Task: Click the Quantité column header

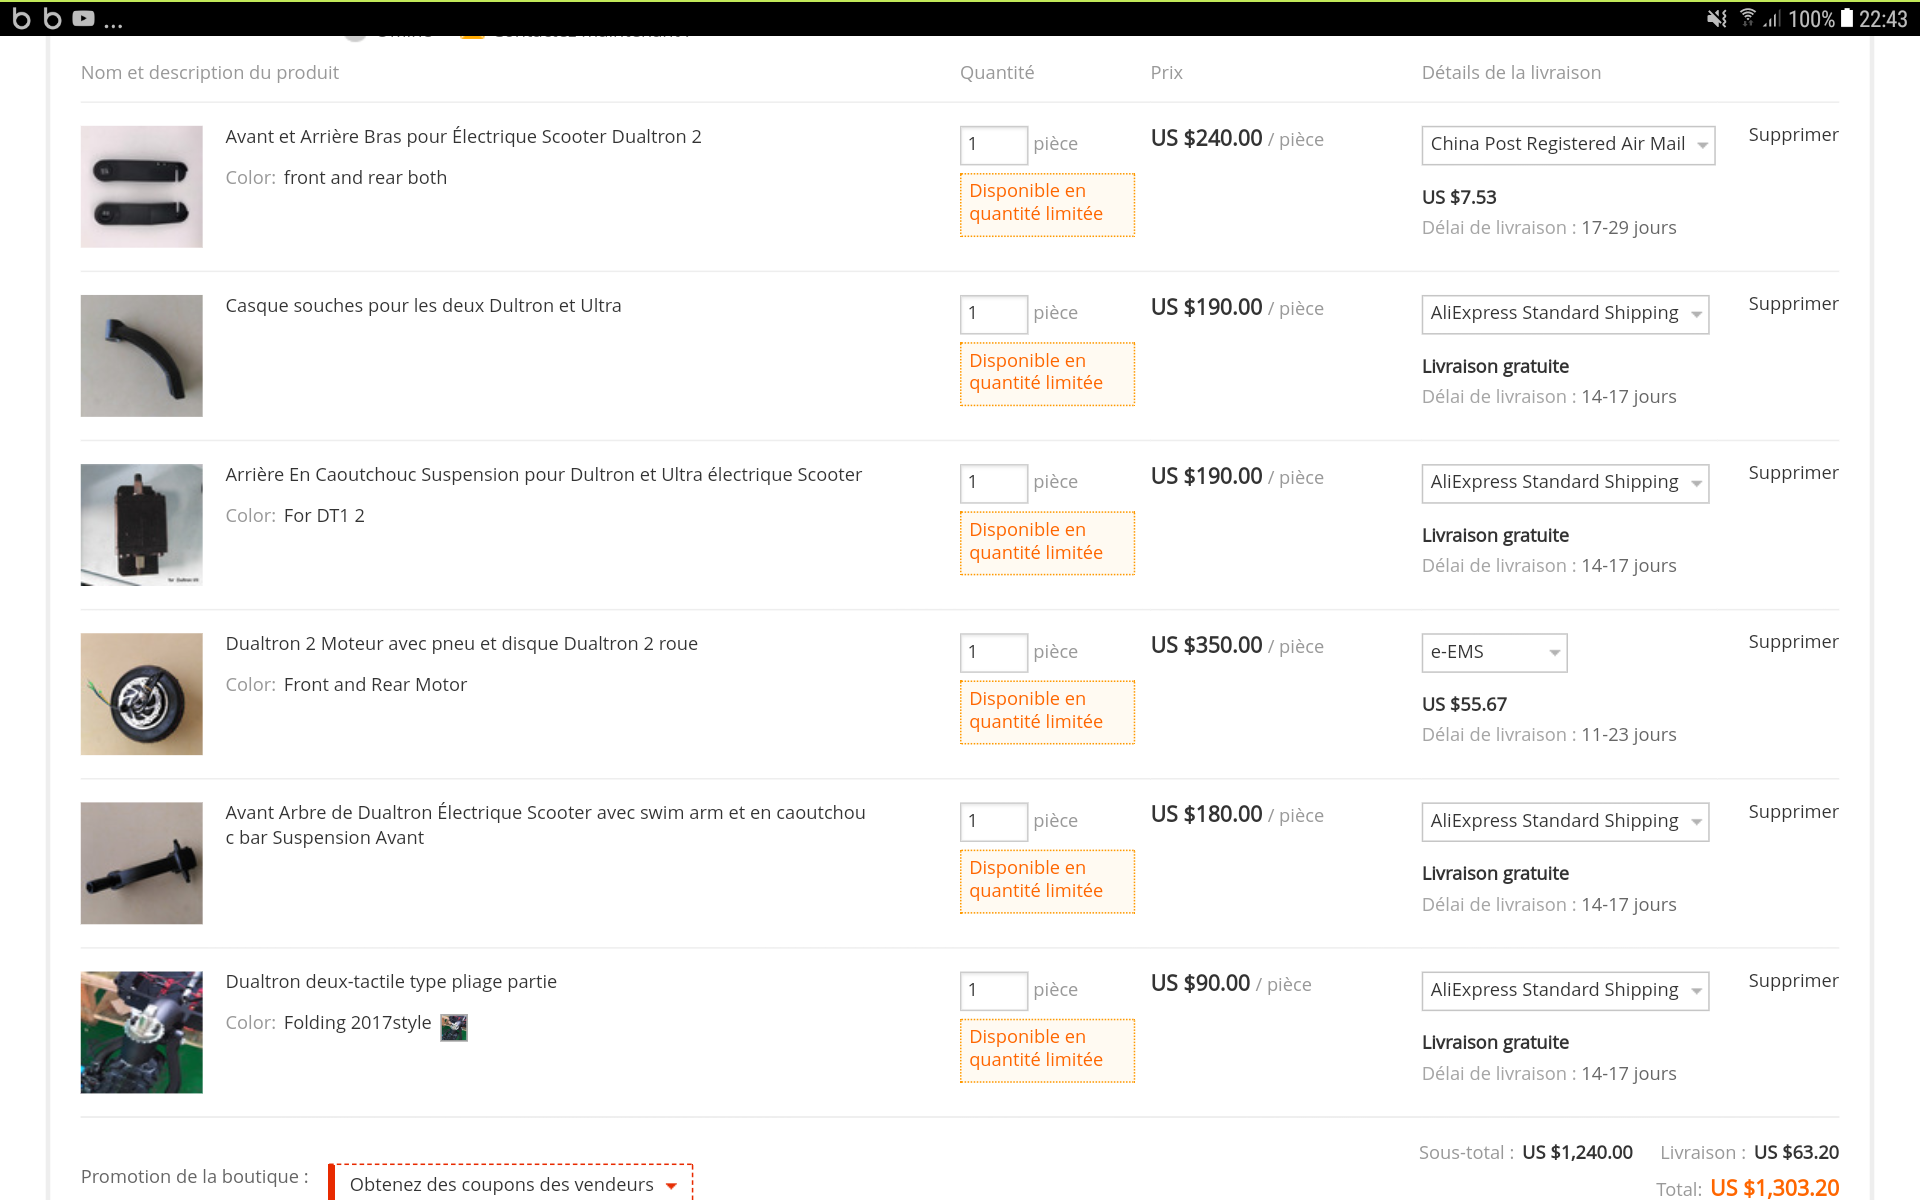Action: point(997,73)
